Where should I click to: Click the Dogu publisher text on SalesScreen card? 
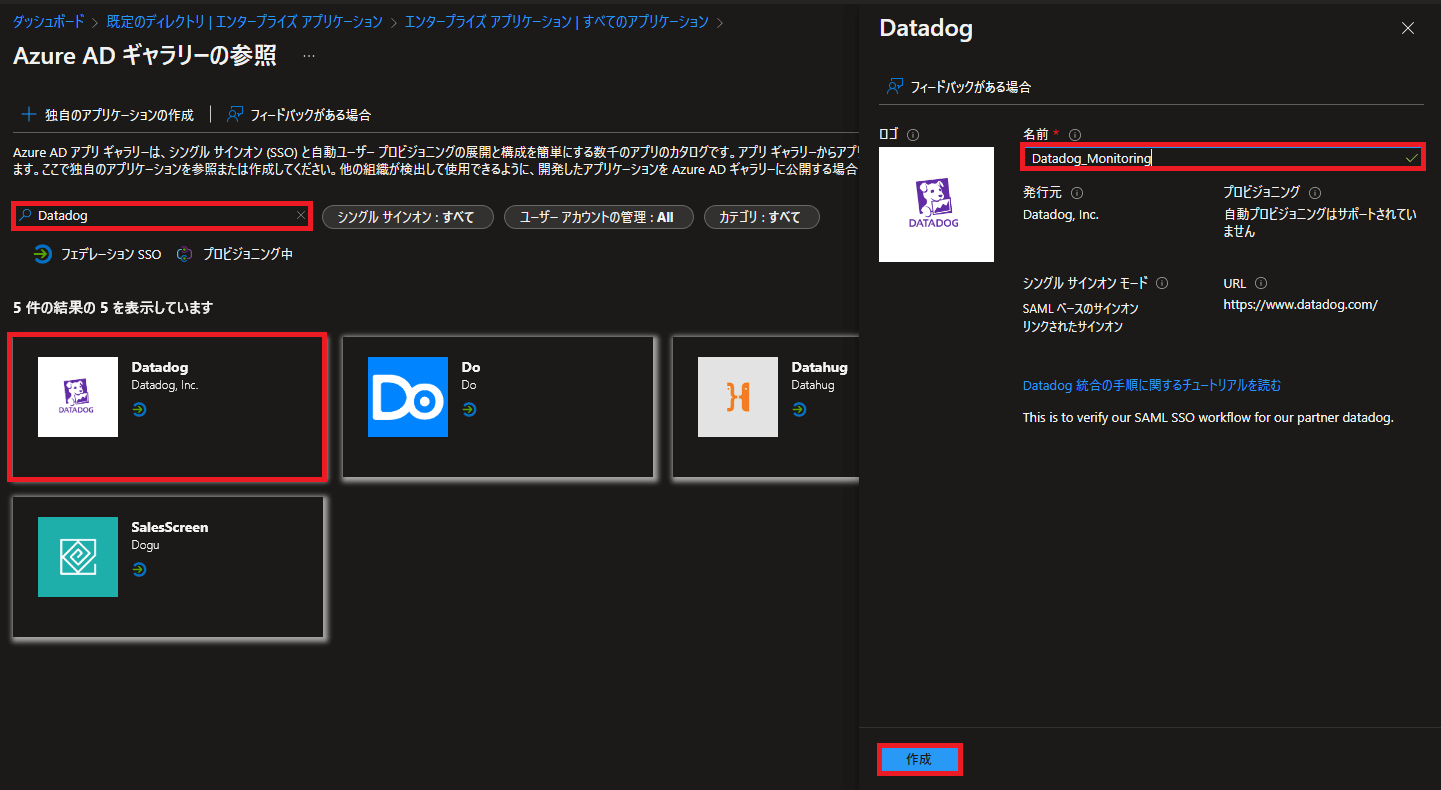(146, 545)
